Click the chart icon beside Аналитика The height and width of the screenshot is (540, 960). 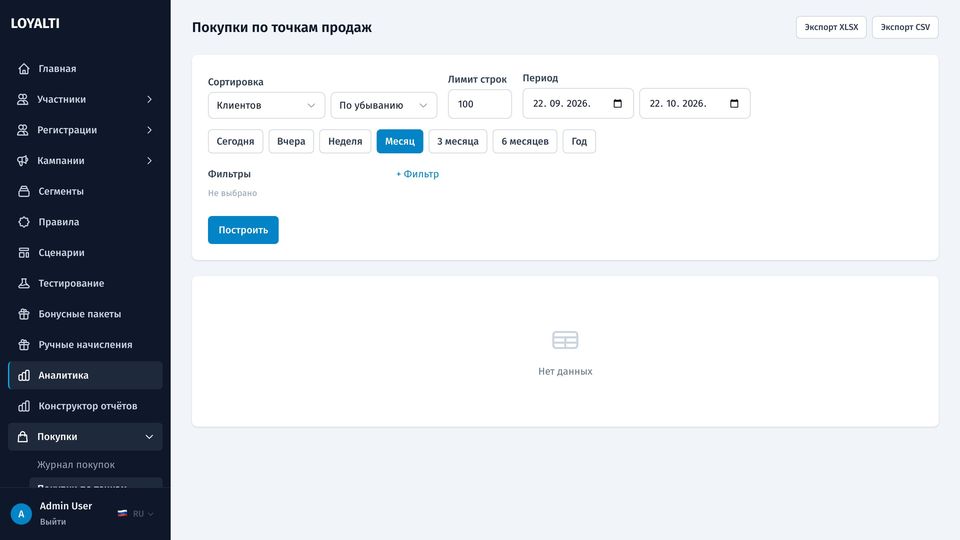coord(24,375)
